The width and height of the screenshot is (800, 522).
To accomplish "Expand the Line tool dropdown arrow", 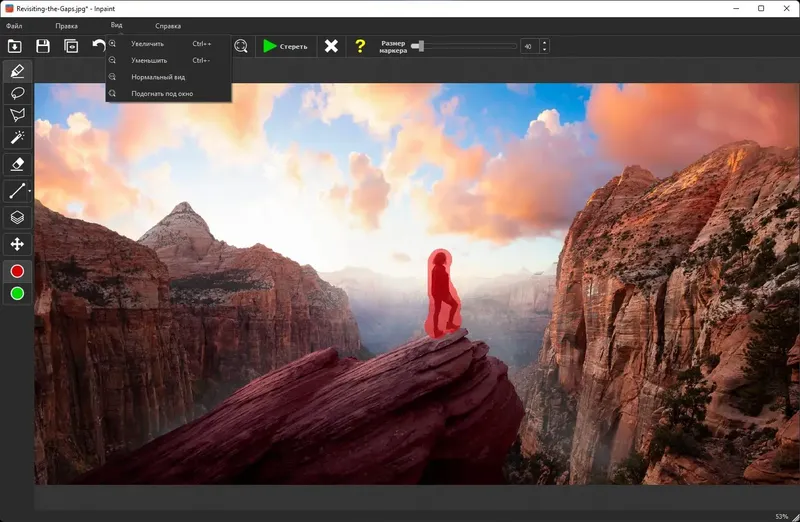I will (x=30, y=190).
